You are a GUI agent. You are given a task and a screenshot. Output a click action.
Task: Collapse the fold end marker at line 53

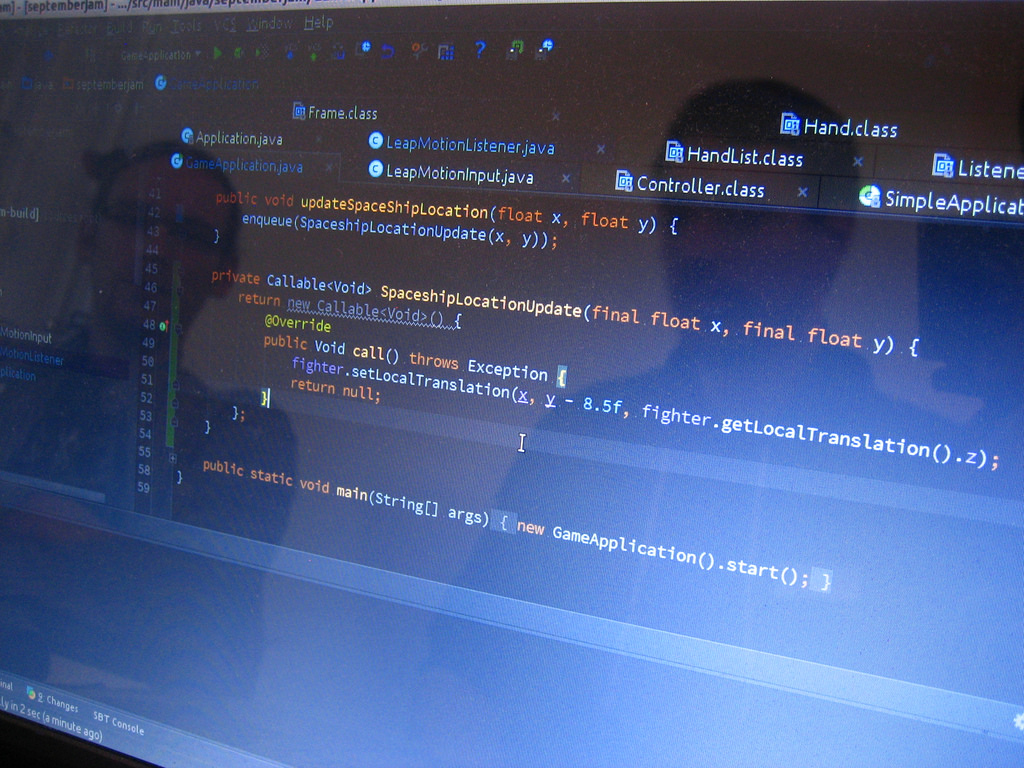(x=174, y=423)
